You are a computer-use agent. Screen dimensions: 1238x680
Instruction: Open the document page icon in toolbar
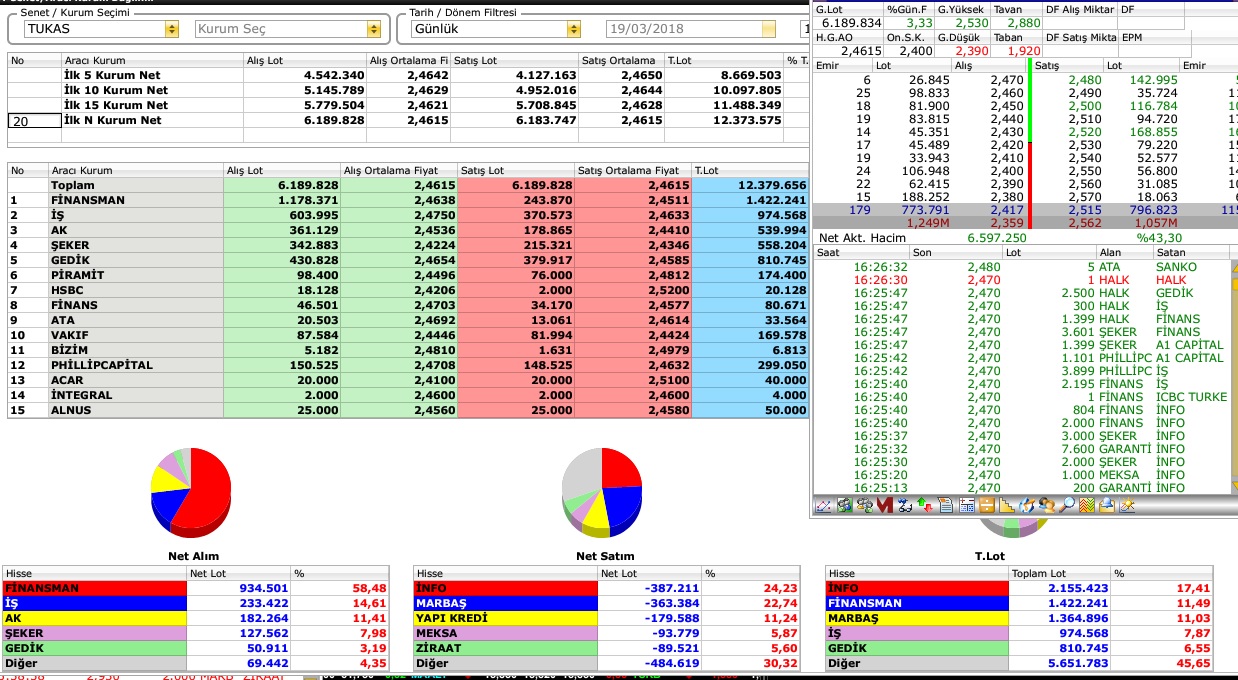click(946, 506)
